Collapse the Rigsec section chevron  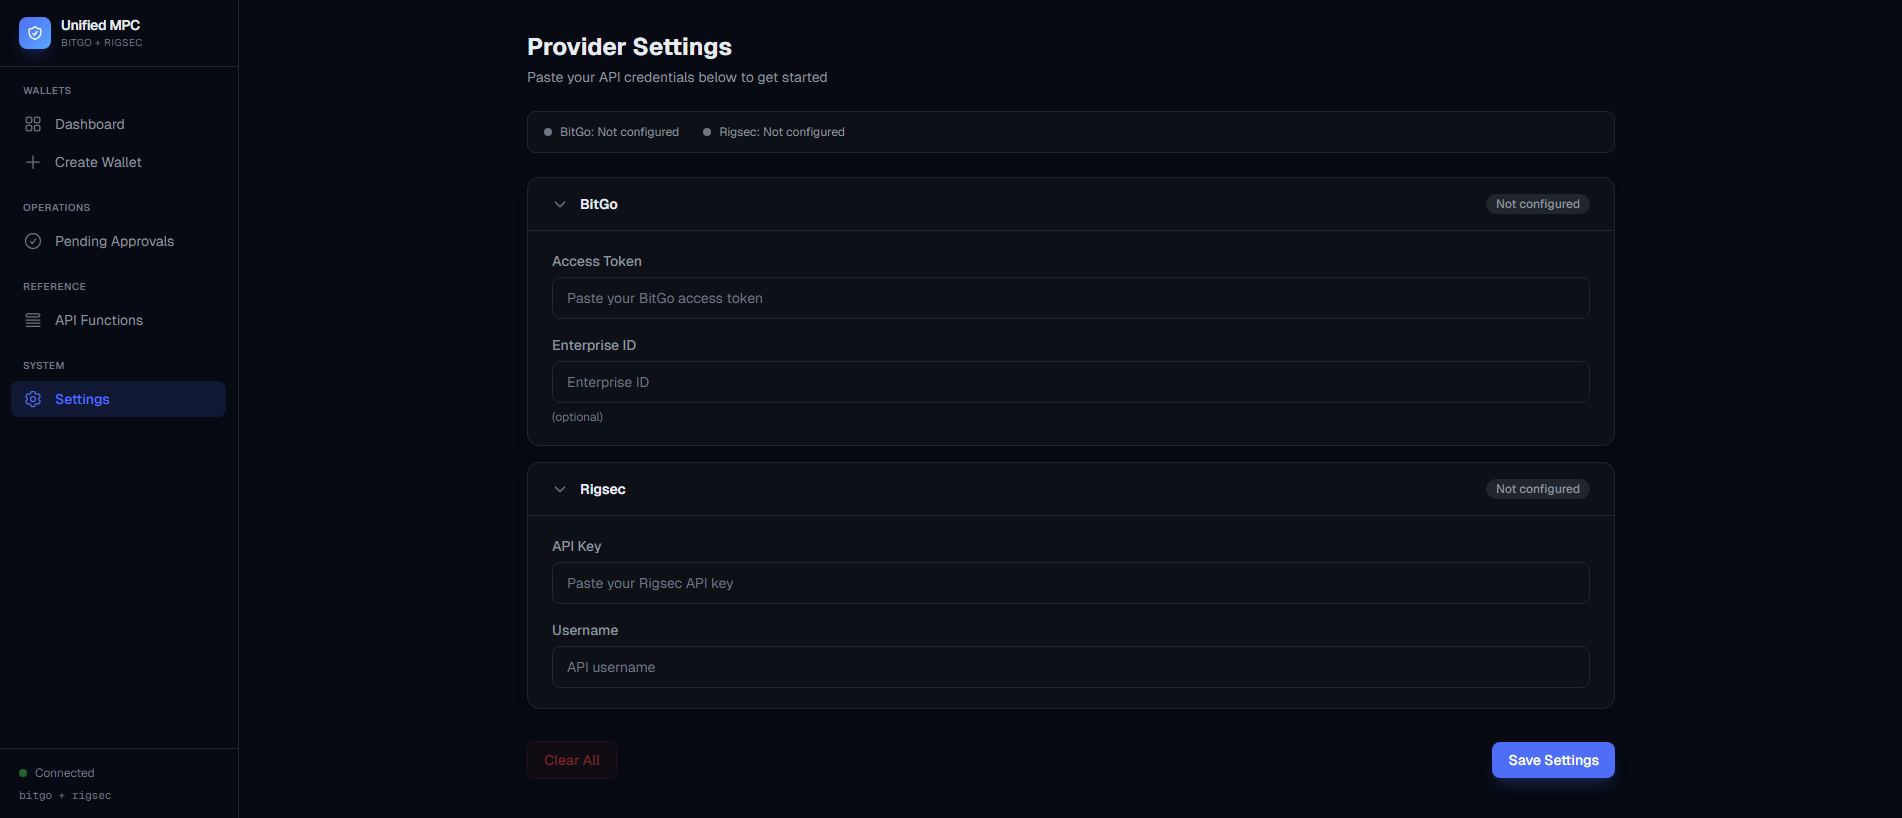[560, 489]
